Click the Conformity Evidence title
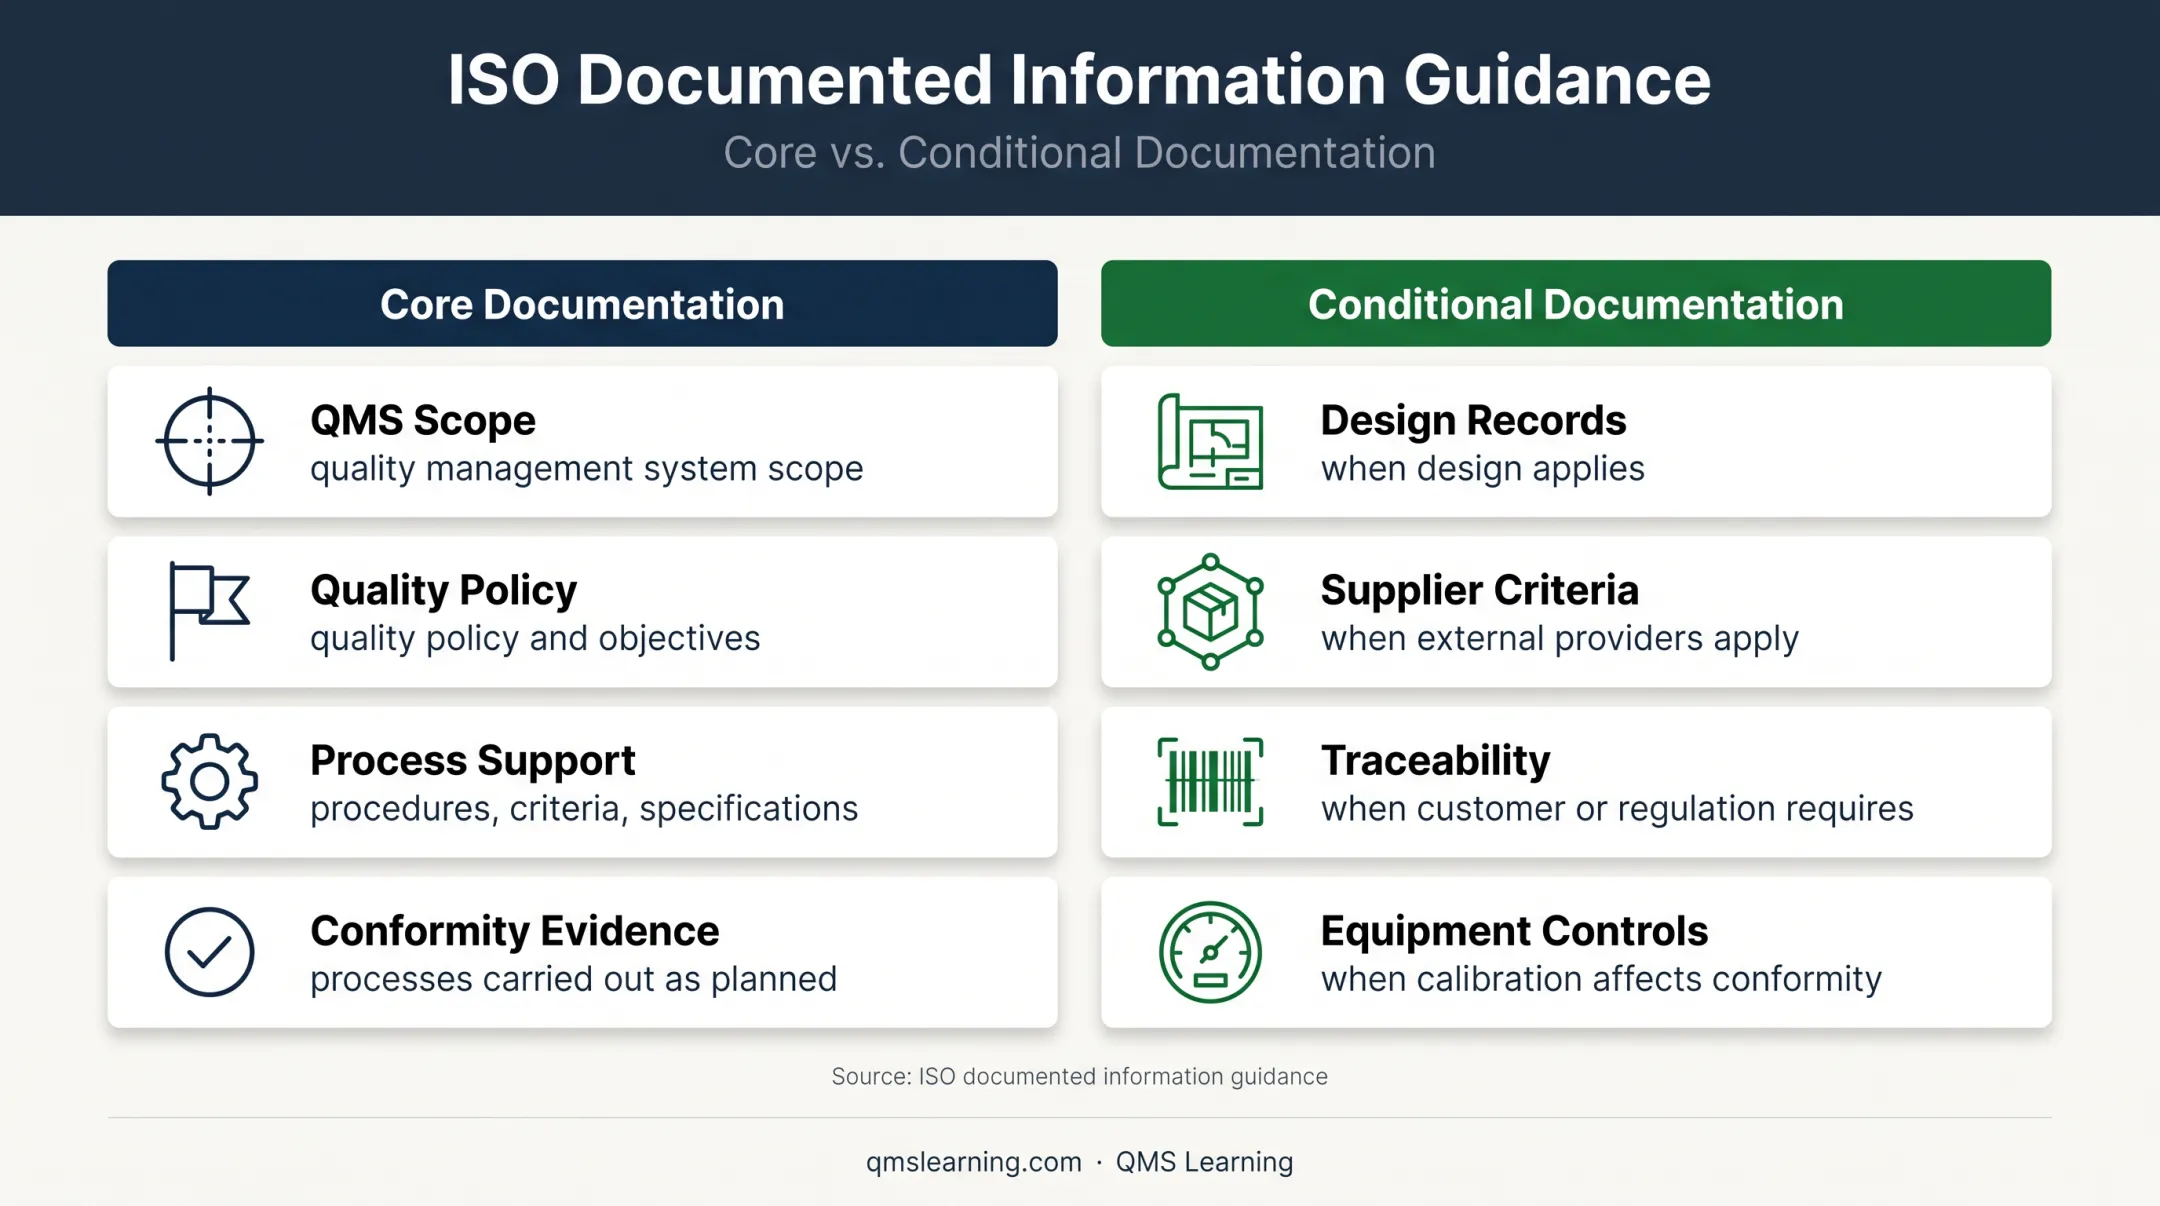Image resolution: width=2160 pixels, height=1206 pixels. [514, 930]
